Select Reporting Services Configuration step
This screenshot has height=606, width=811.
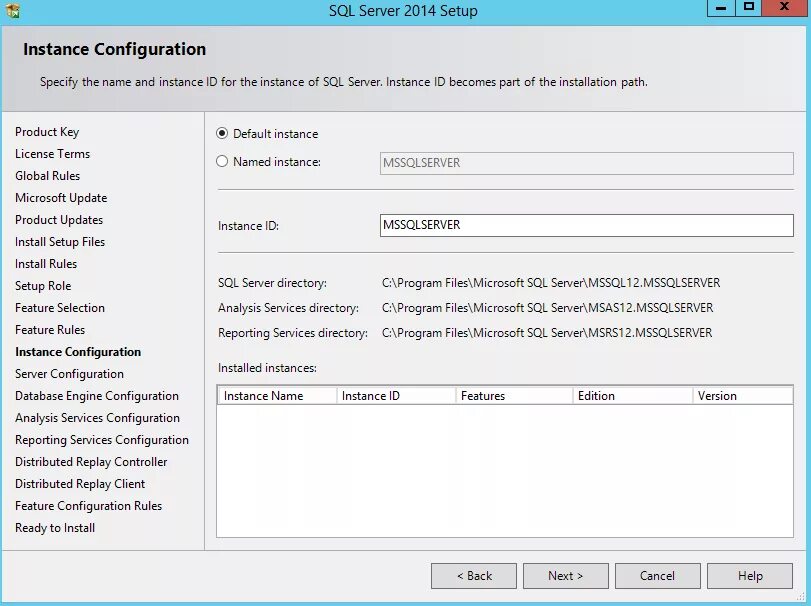[x=102, y=440]
